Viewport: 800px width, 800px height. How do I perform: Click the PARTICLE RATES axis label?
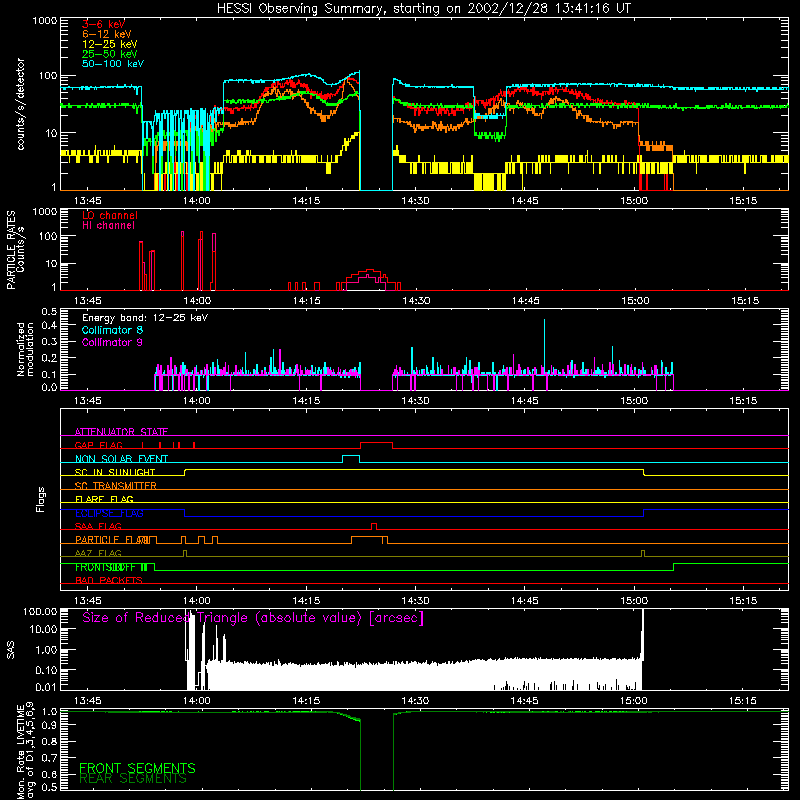[x=11, y=249]
